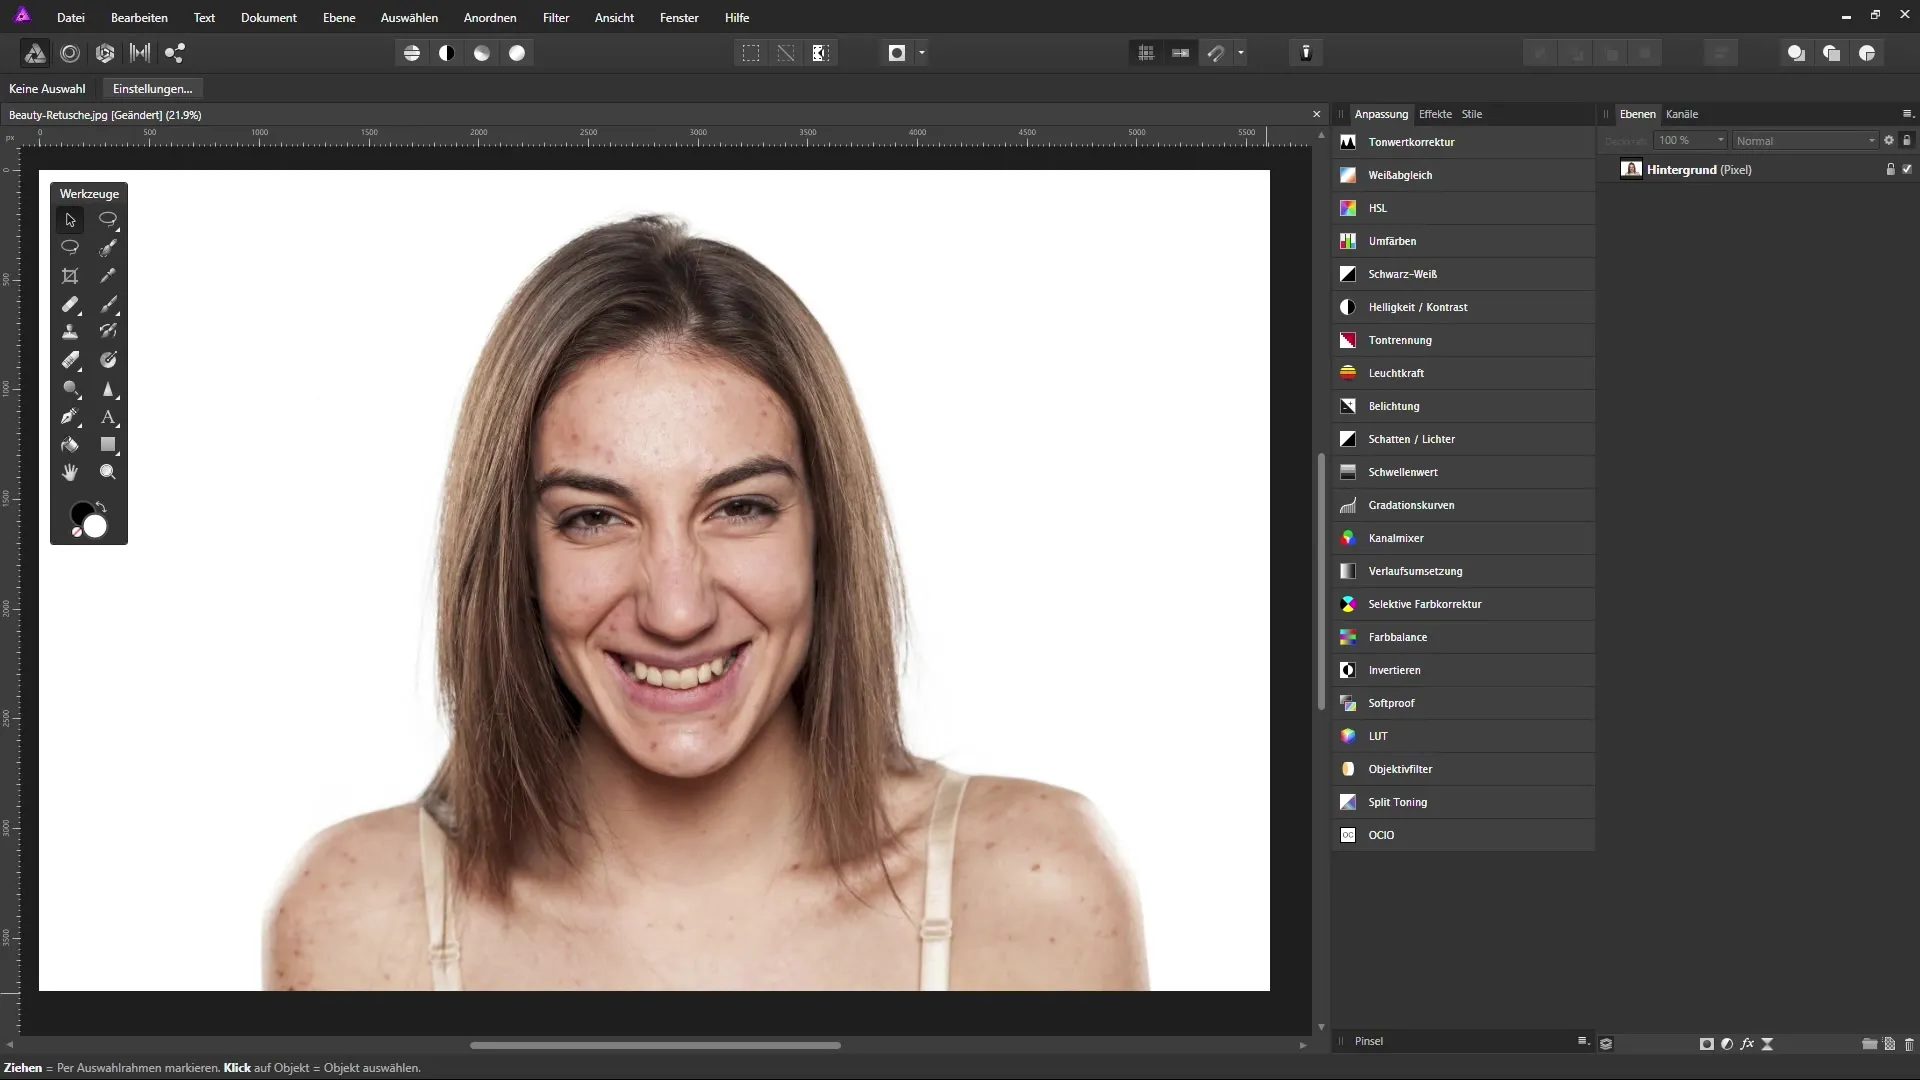Screen dimensions: 1920x1080
Task: Delete the selected layer with trash icon
Action: click(1909, 1043)
